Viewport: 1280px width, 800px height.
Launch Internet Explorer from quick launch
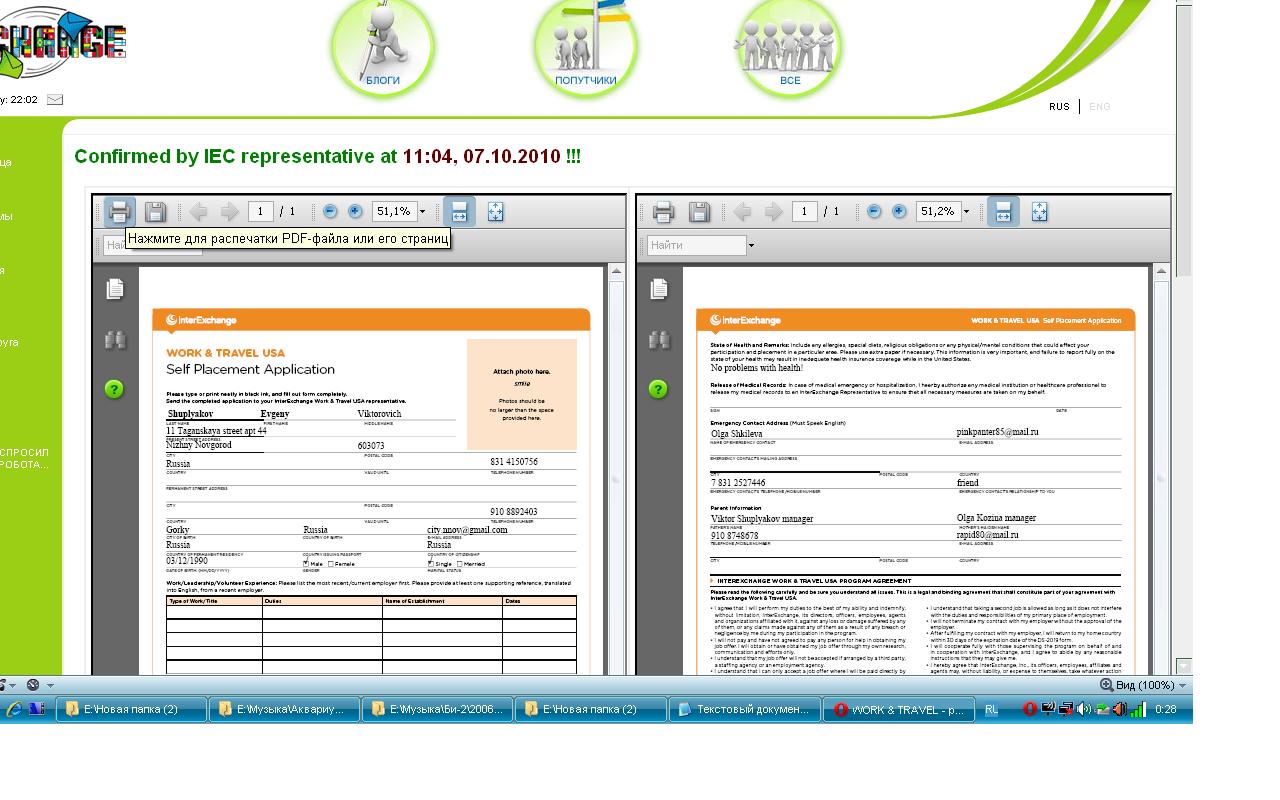pyautogui.click(x=15, y=709)
